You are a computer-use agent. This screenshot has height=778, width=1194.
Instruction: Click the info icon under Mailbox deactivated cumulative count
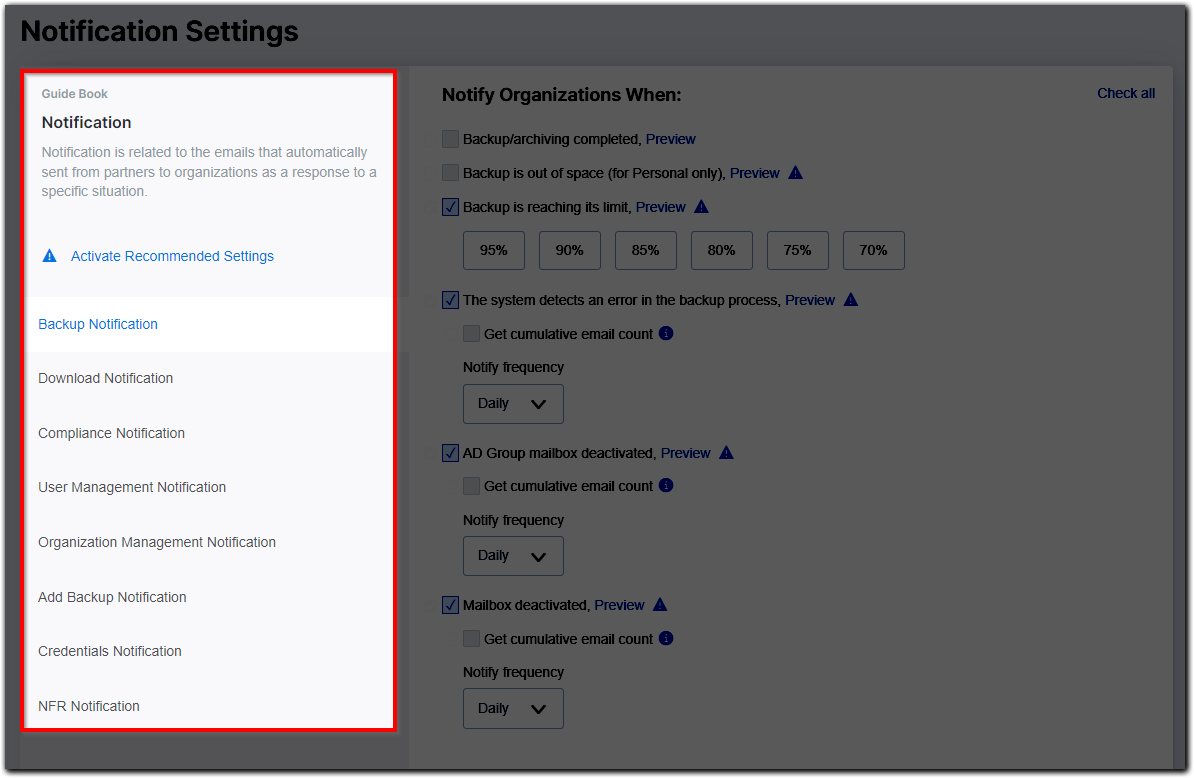666,638
